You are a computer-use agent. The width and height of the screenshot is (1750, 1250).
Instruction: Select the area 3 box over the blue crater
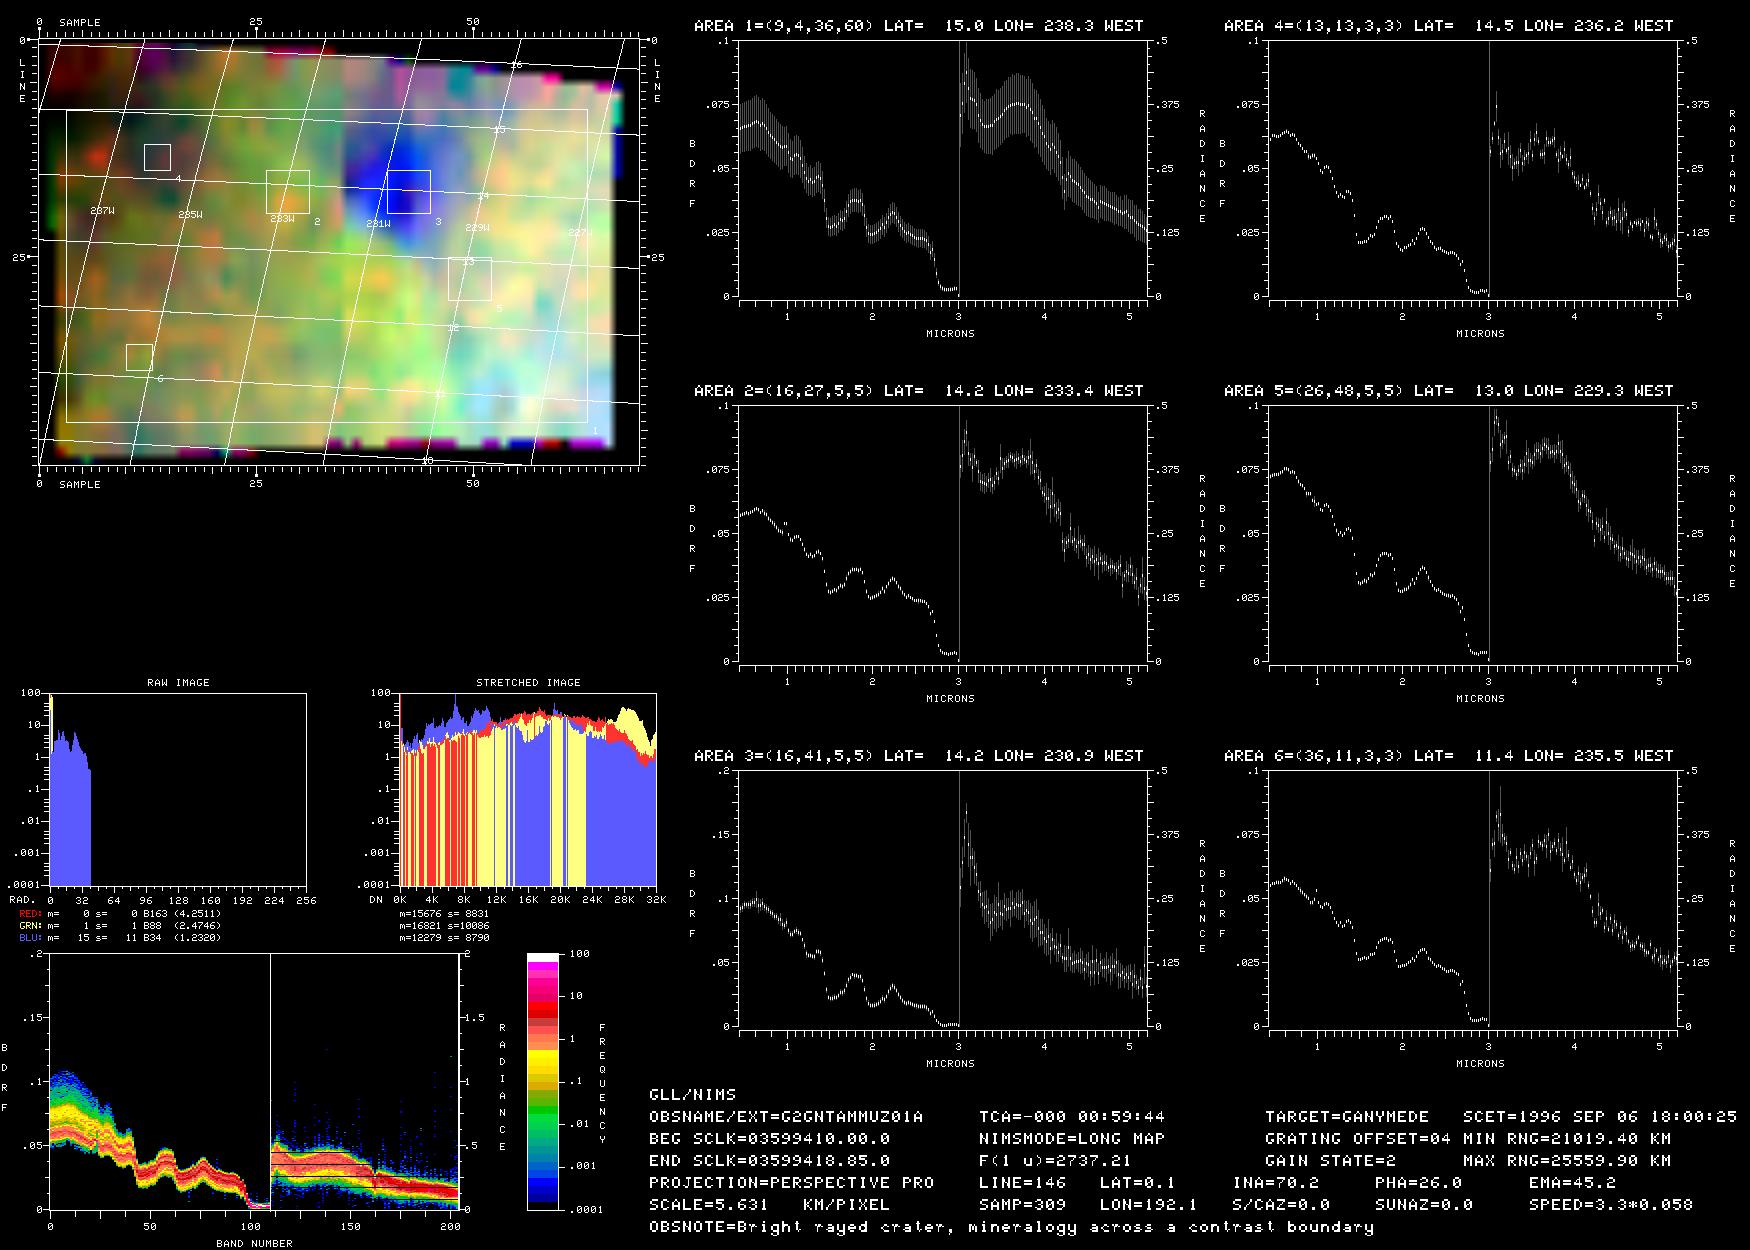tap(409, 192)
